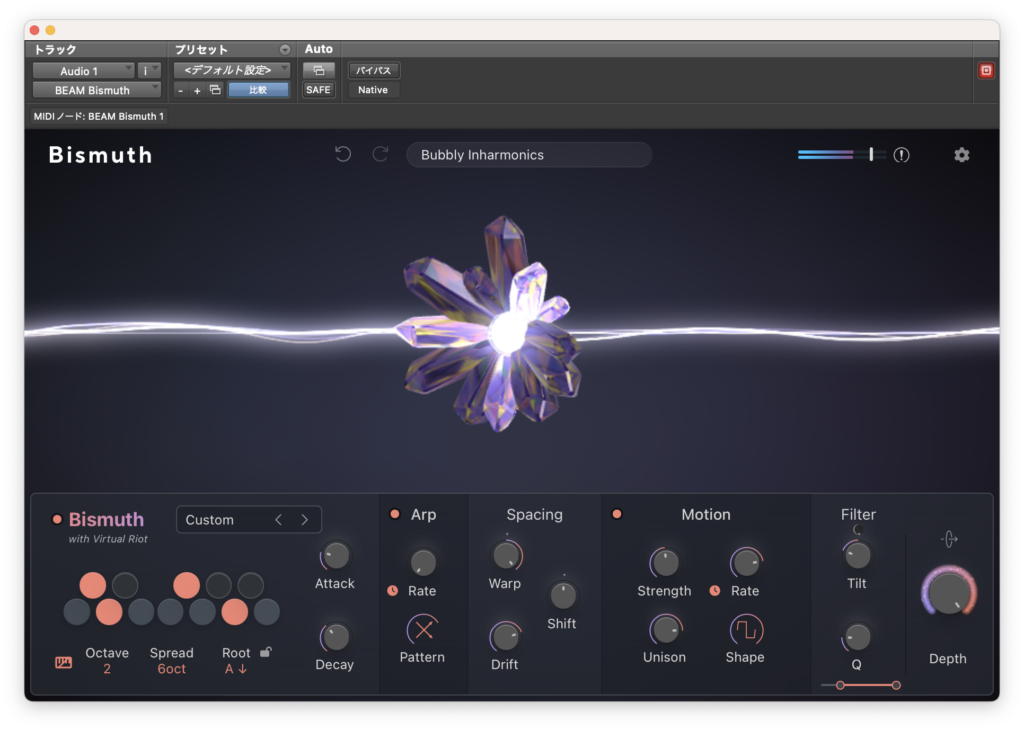
Task: Click the Bismuth logo title
Action: click(x=101, y=155)
